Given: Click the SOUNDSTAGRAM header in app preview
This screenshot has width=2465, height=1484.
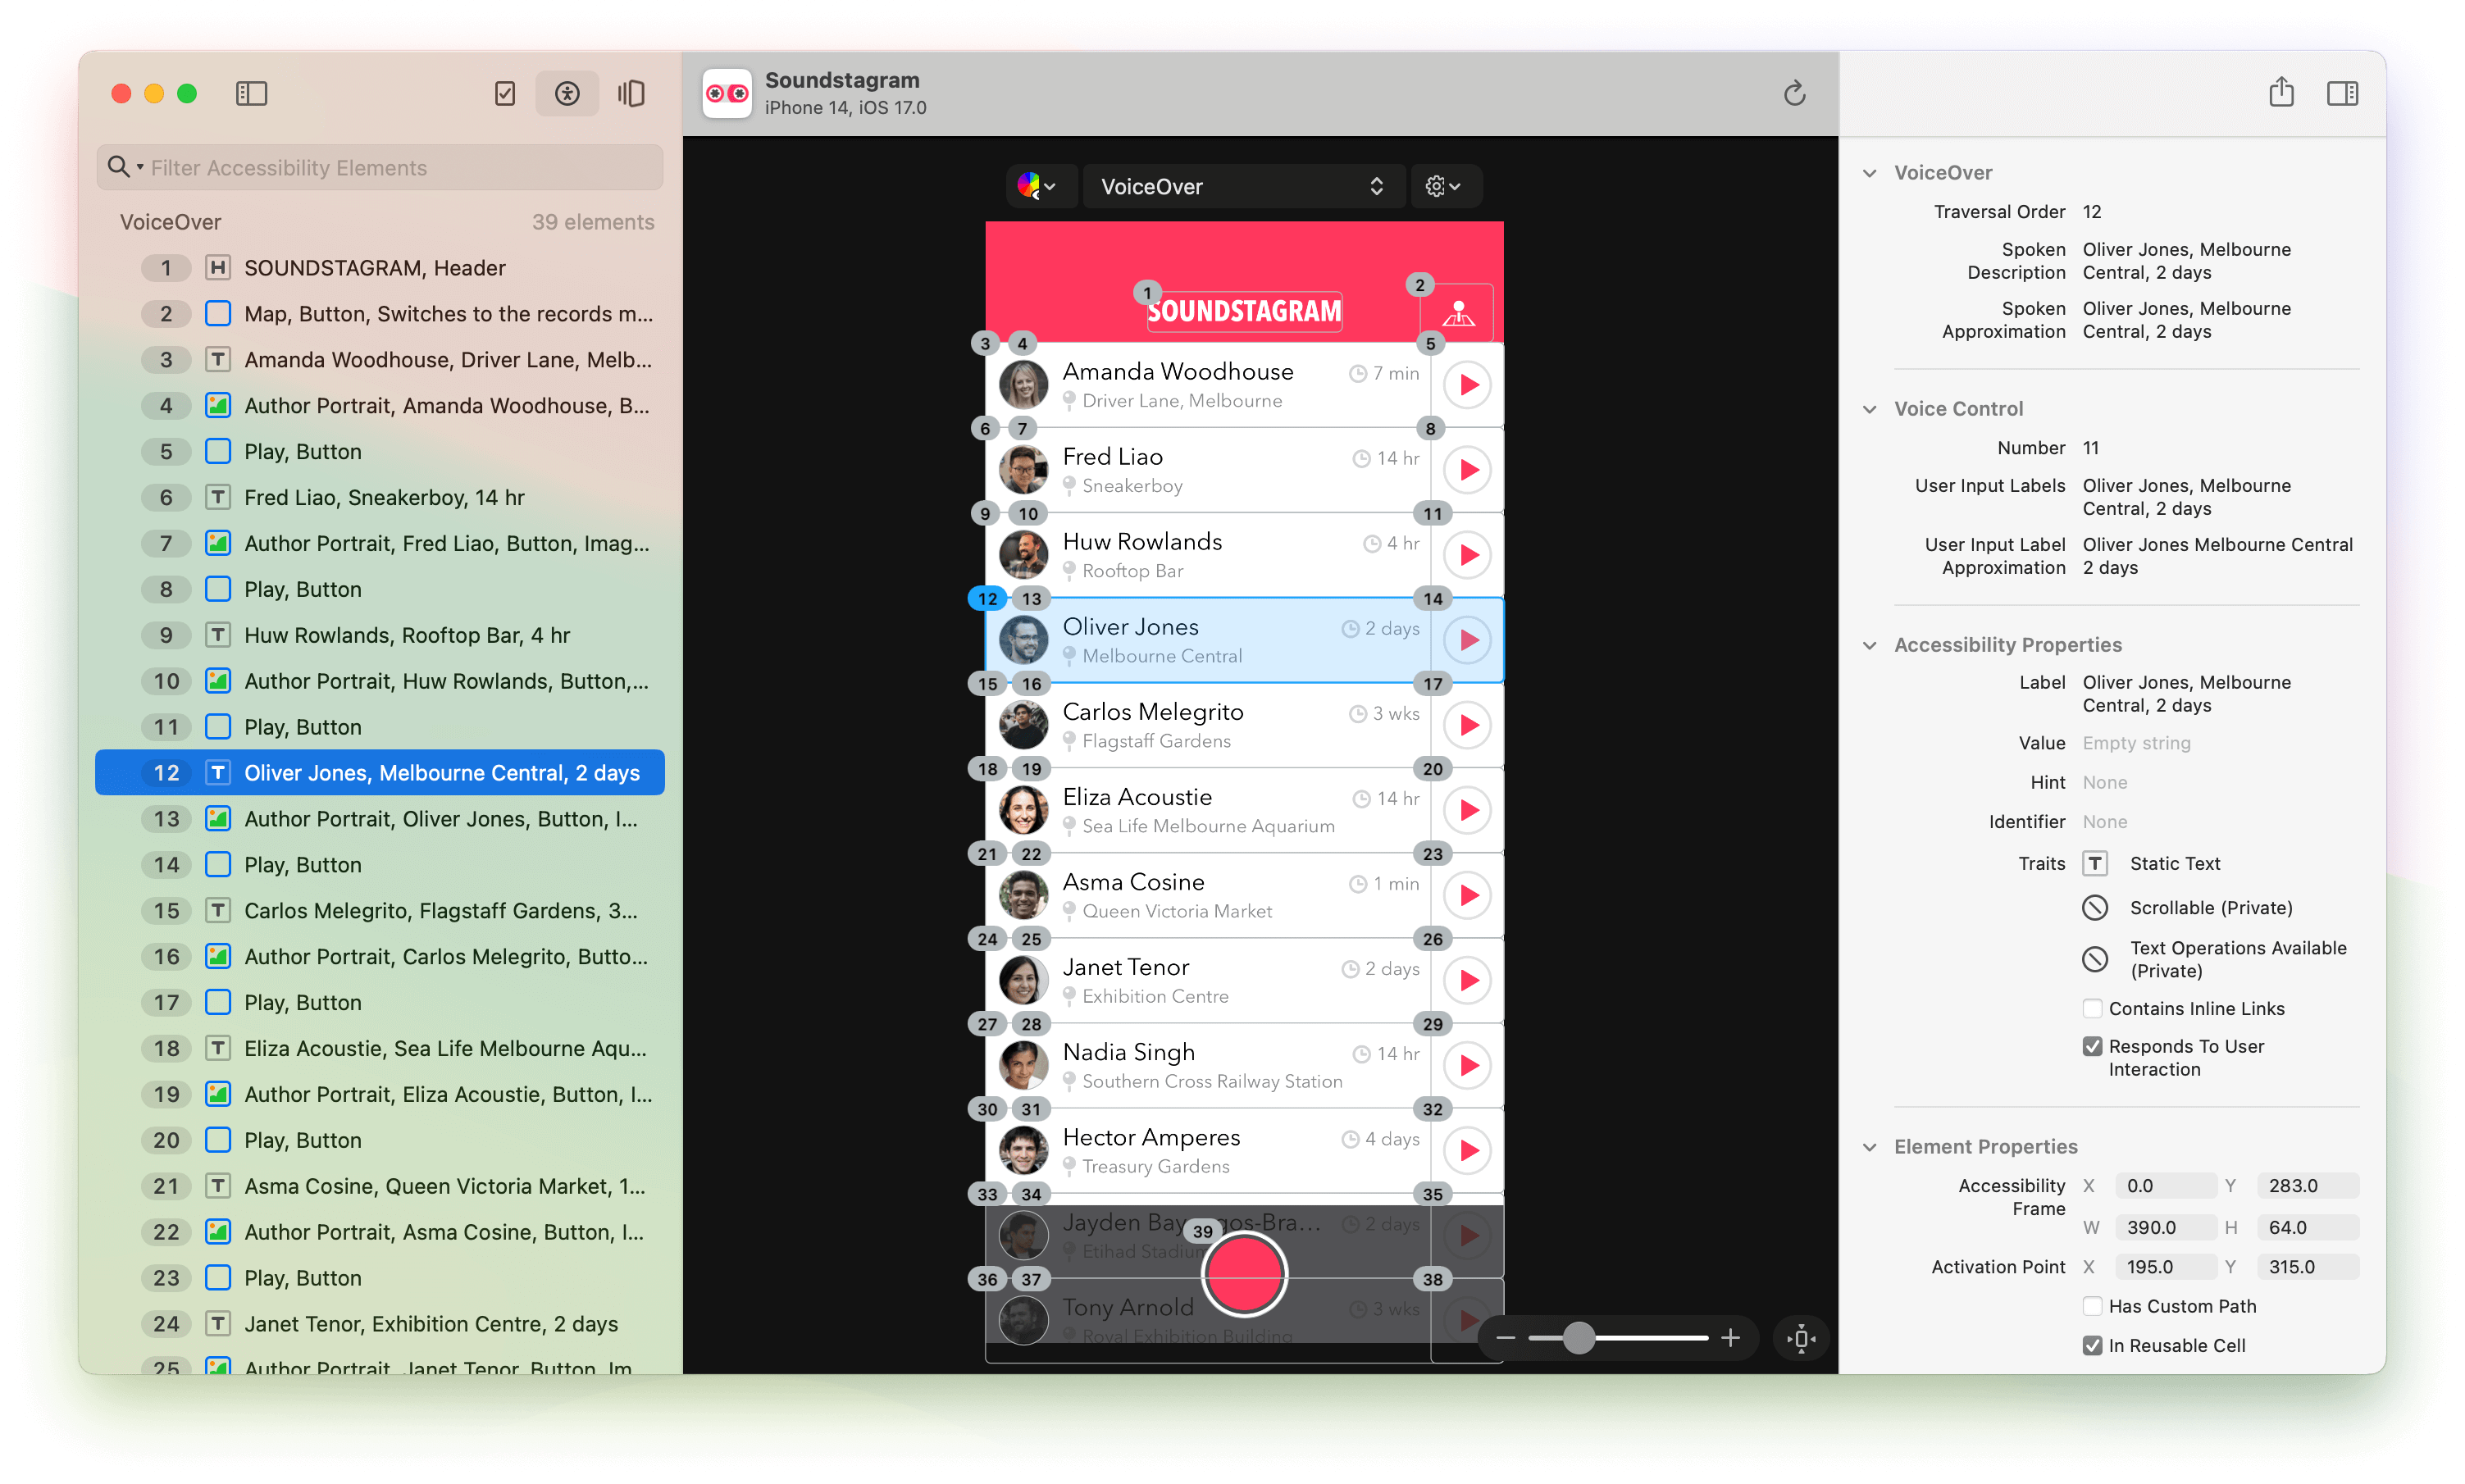Looking at the screenshot, I should tap(1244, 311).
